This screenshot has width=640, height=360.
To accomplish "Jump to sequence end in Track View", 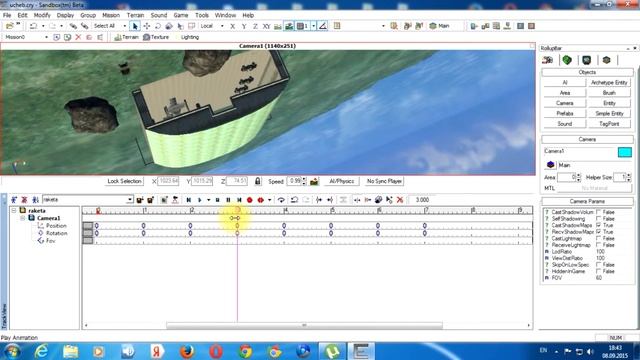I will [239, 200].
